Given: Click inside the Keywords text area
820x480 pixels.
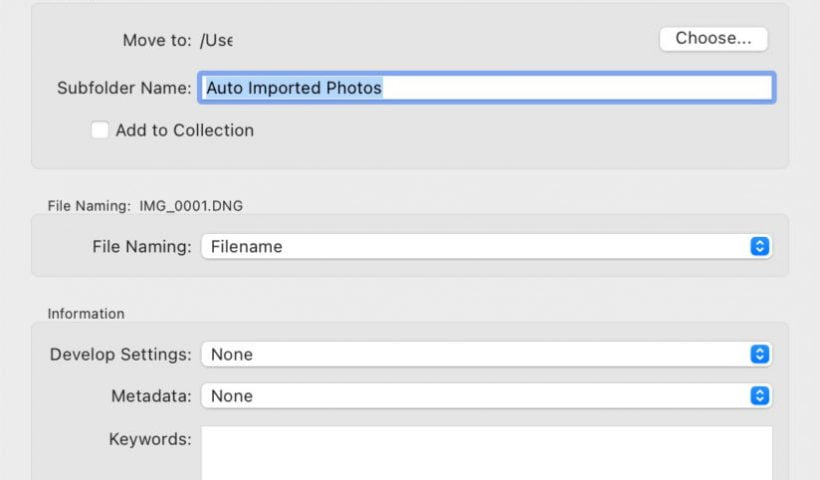Looking at the screenshot, I should coord(486,453).
